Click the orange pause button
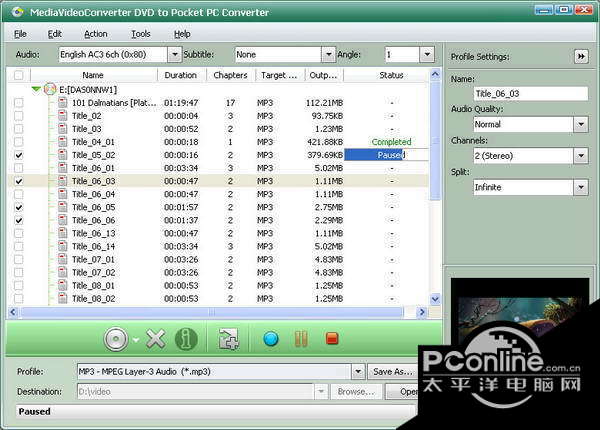This screenshot has height=430, width=600. (x=301, y=339)
